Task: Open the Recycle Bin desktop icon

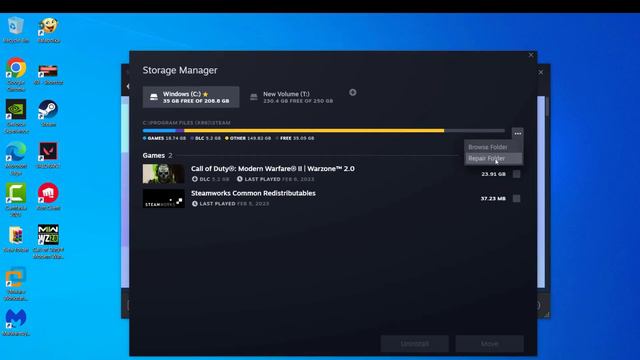Action: tap(16, 30)
